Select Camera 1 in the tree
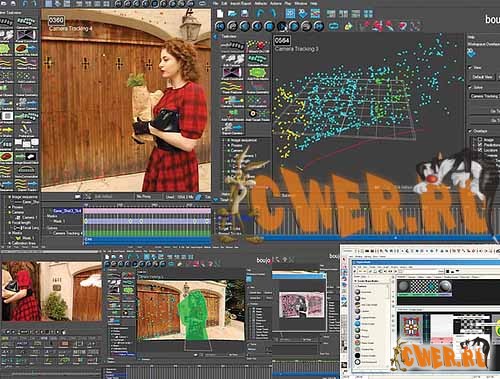Viewport: 500px width, 379px height. 29,217
